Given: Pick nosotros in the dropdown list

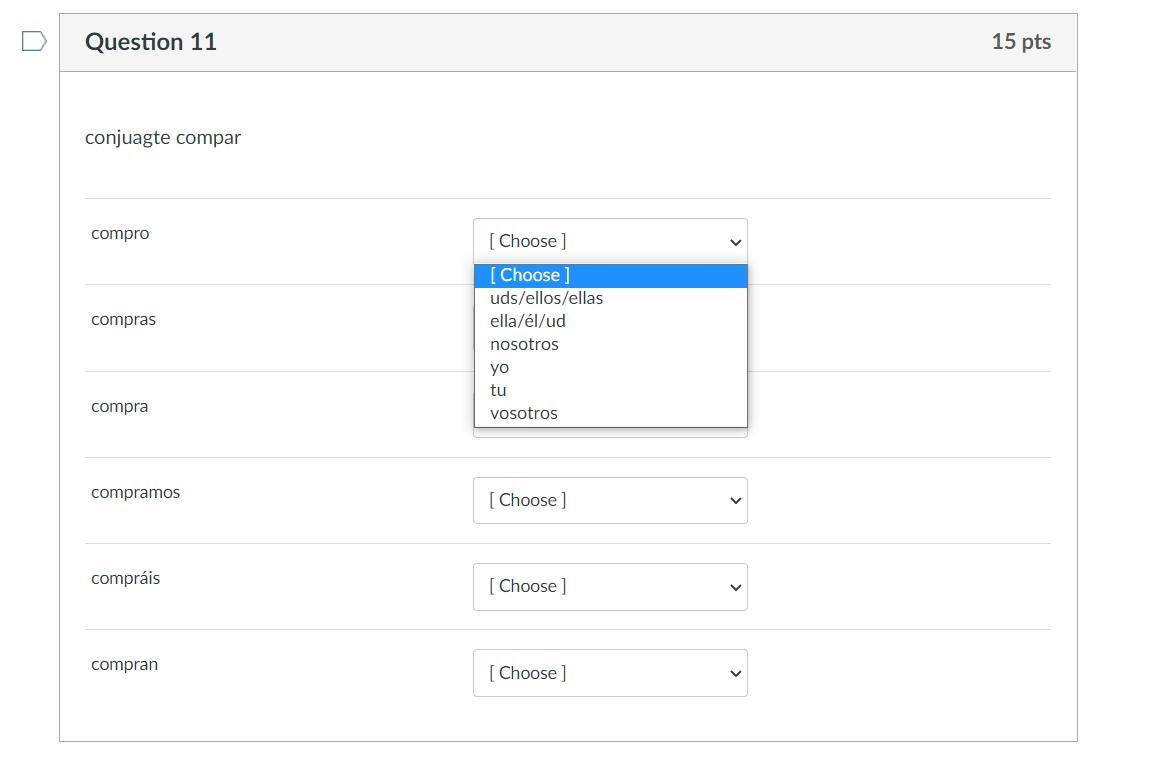Looking at the screenshot, I should click(x=610, y=344).
